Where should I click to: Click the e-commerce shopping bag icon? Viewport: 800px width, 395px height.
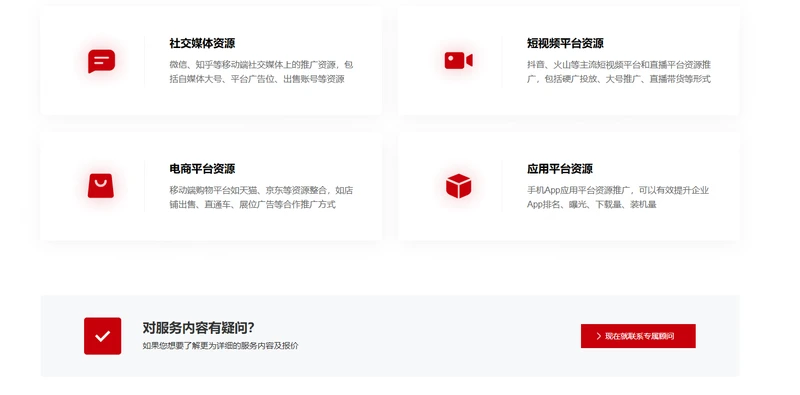[x=101, y=186]
